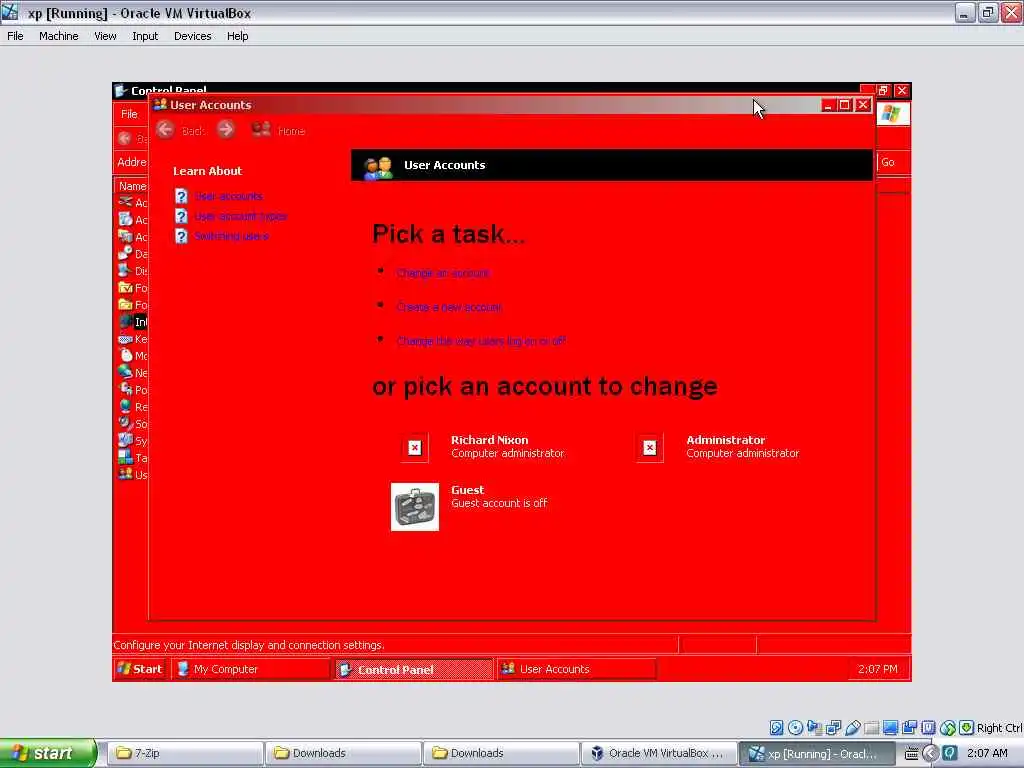1024x768 pixels.
Task: Open VirtualBox Machine menu
Action: pyautogui.click(x=59, y=36)
